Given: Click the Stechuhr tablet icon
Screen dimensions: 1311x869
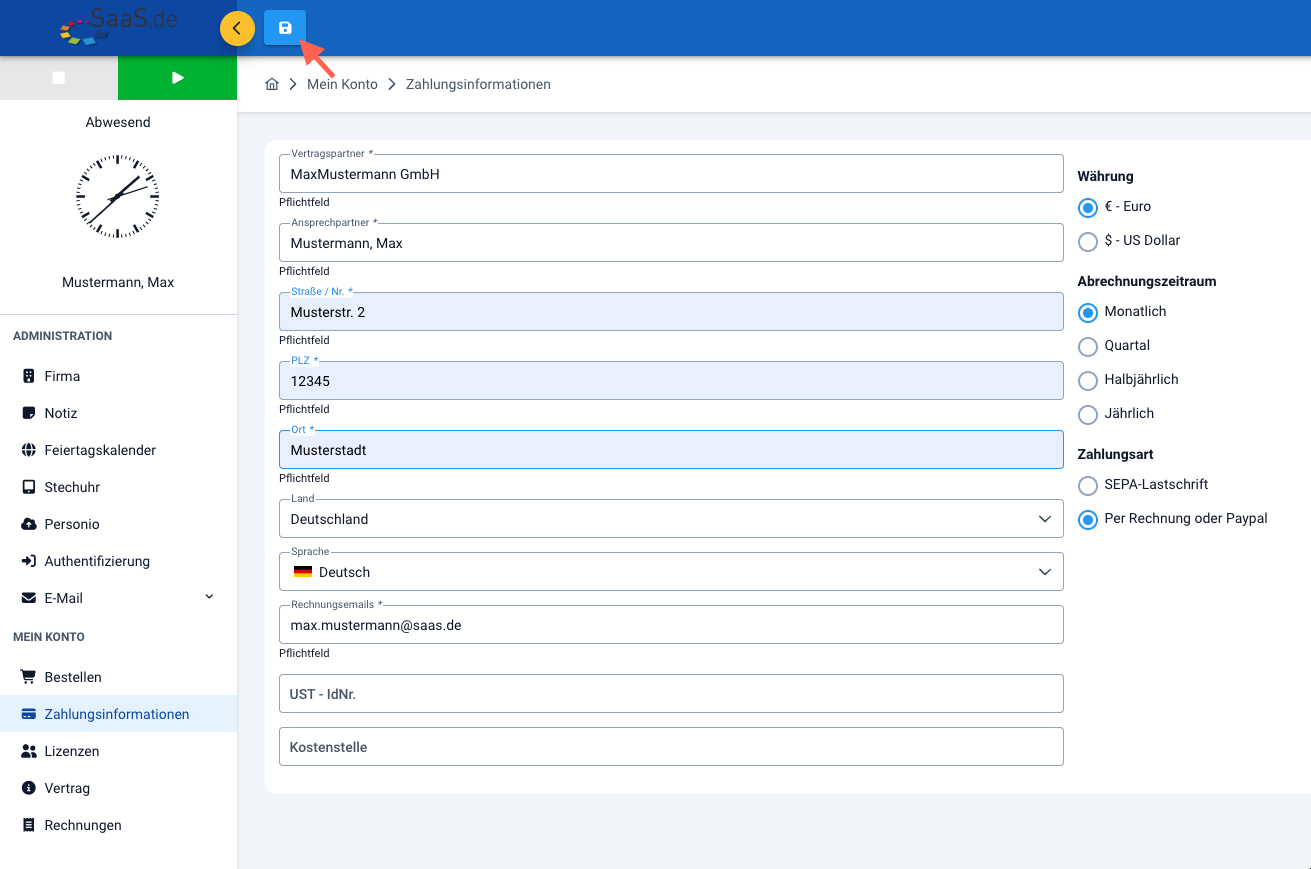Looking at the screenshot, I should click(28, 487).
